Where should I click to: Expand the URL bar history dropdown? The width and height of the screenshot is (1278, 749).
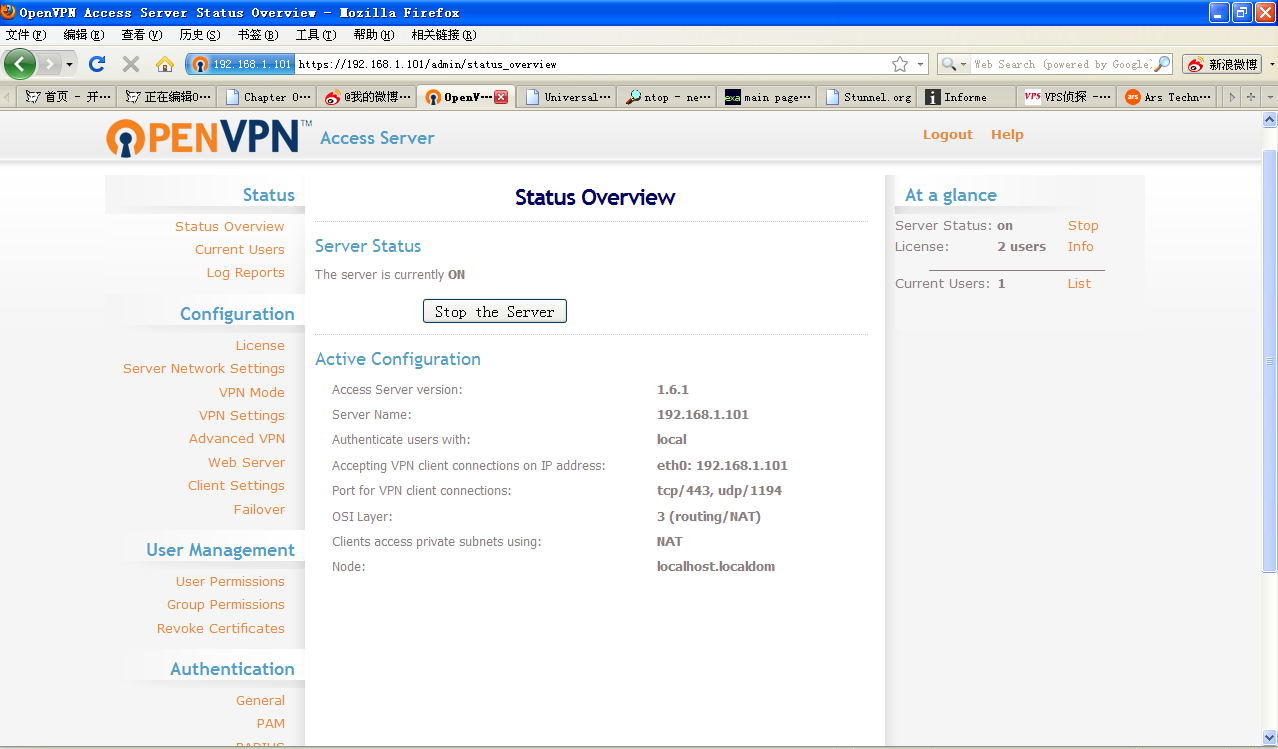[921, 64]
